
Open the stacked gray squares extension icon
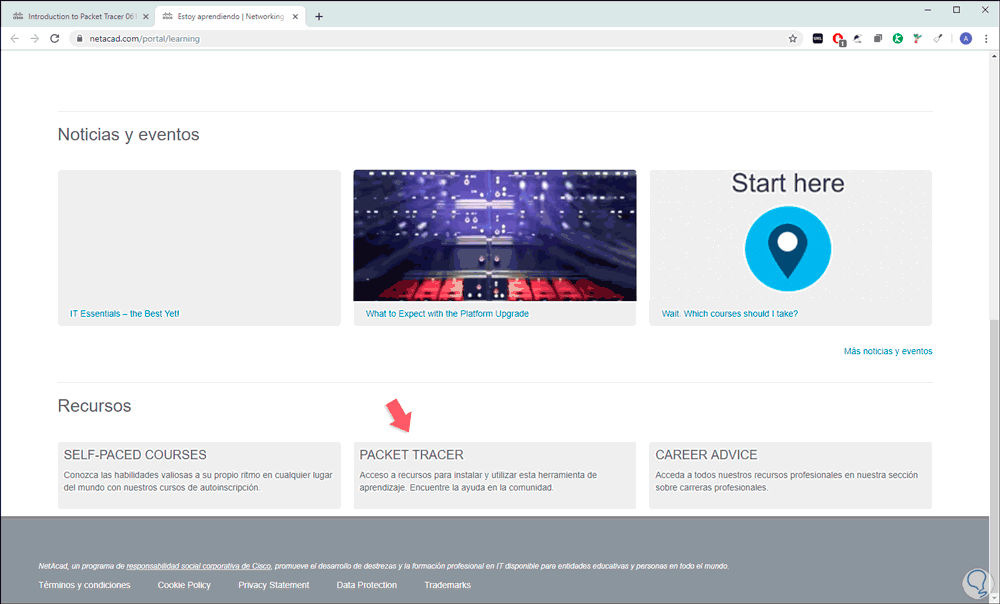click(878, 38)
